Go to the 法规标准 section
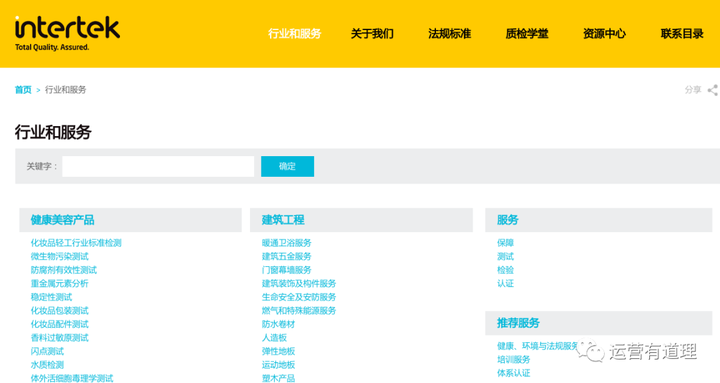Image resolution: width=720 pixels, height=383 pixels. [x=450, y=34]
